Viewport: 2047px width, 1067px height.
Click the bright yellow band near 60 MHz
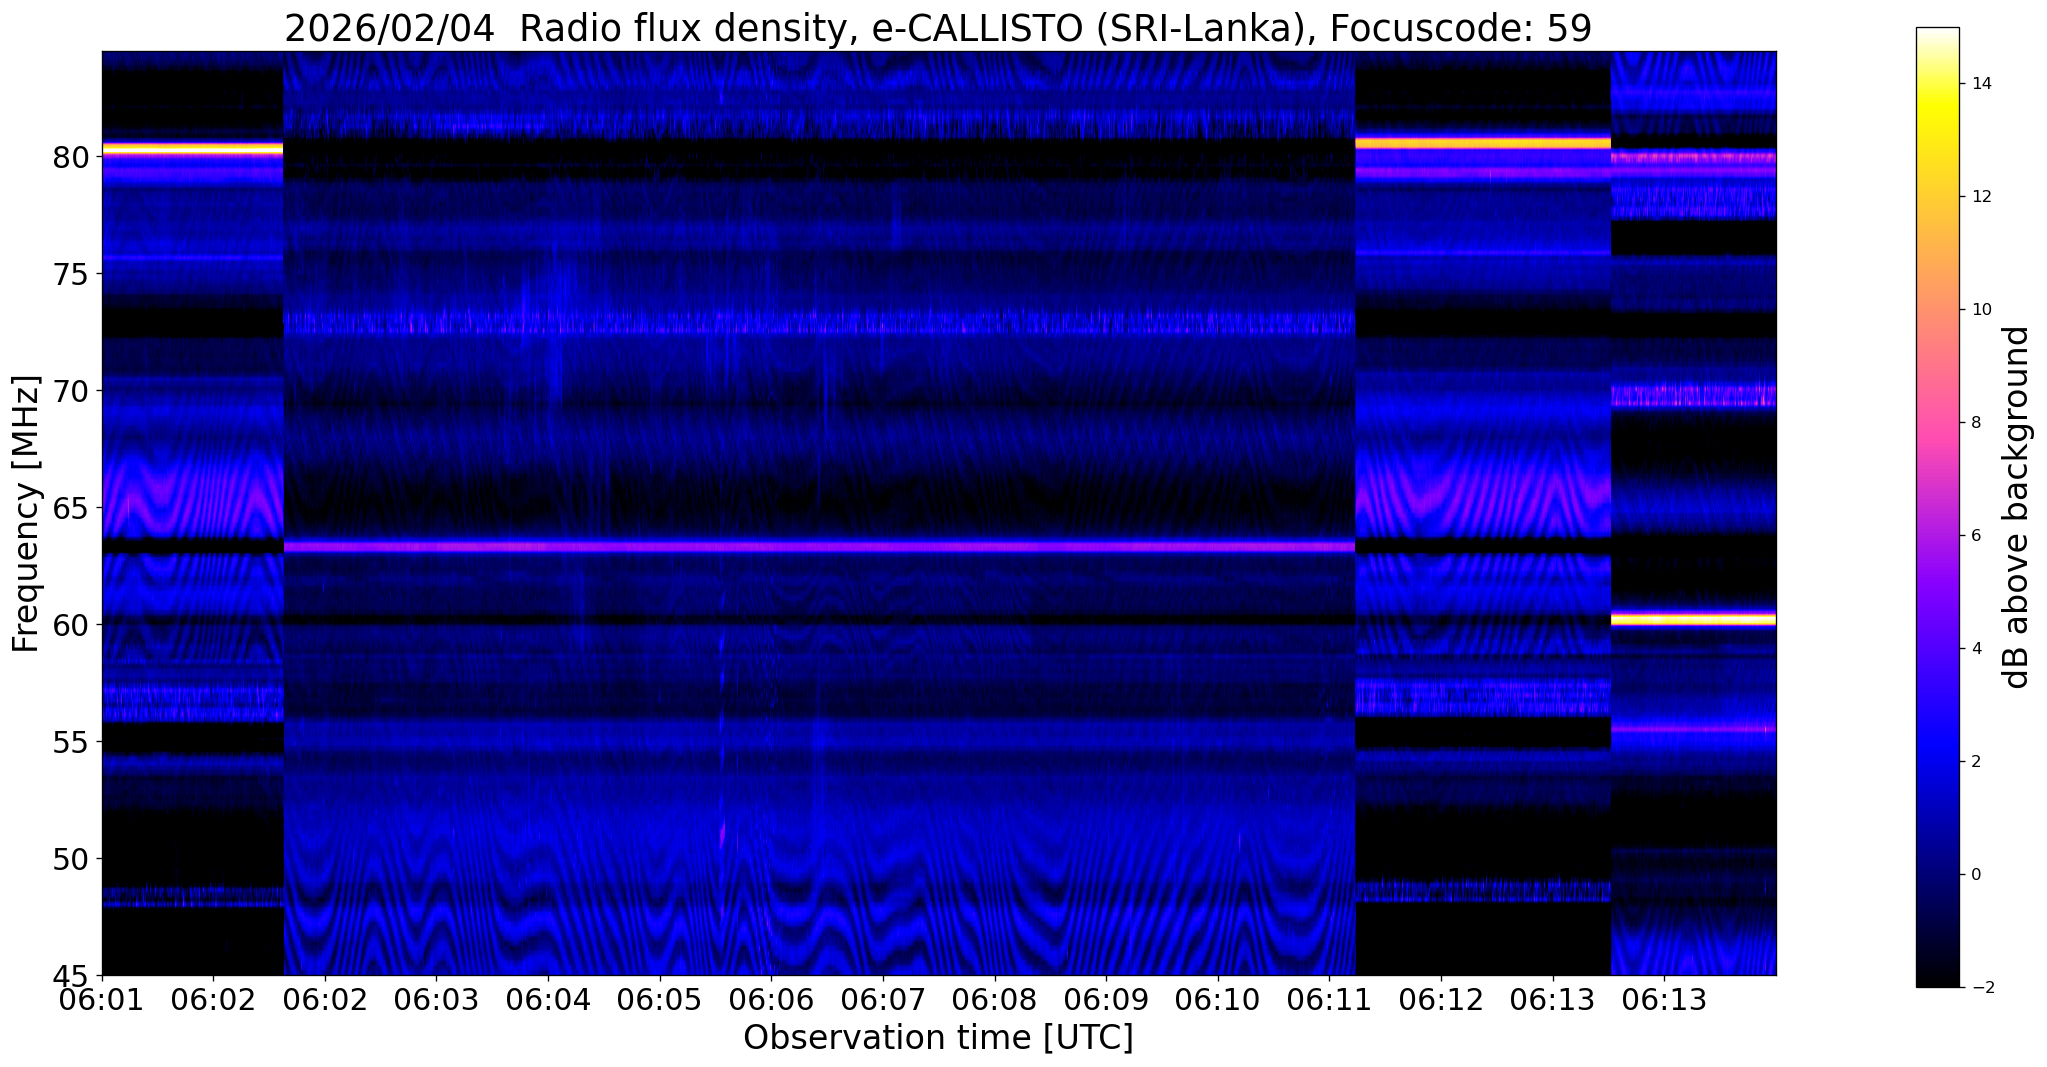[x=1693, y=619]
